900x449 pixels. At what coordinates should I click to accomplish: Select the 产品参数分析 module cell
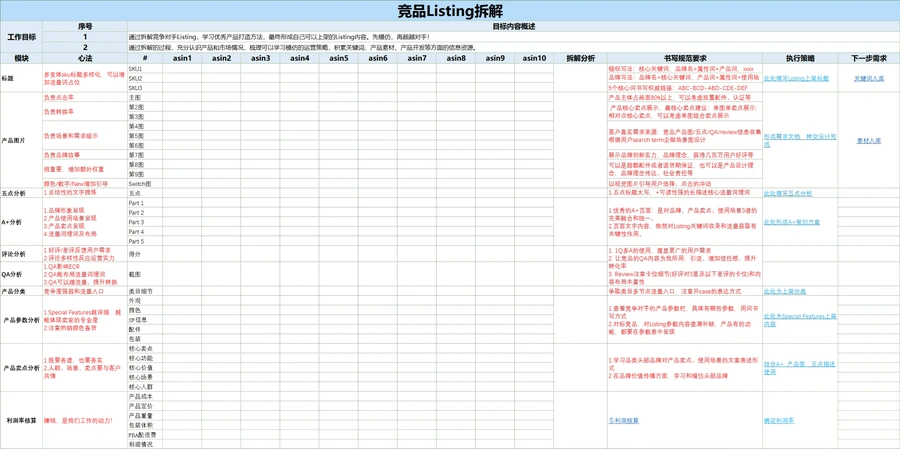pos(21,320)
